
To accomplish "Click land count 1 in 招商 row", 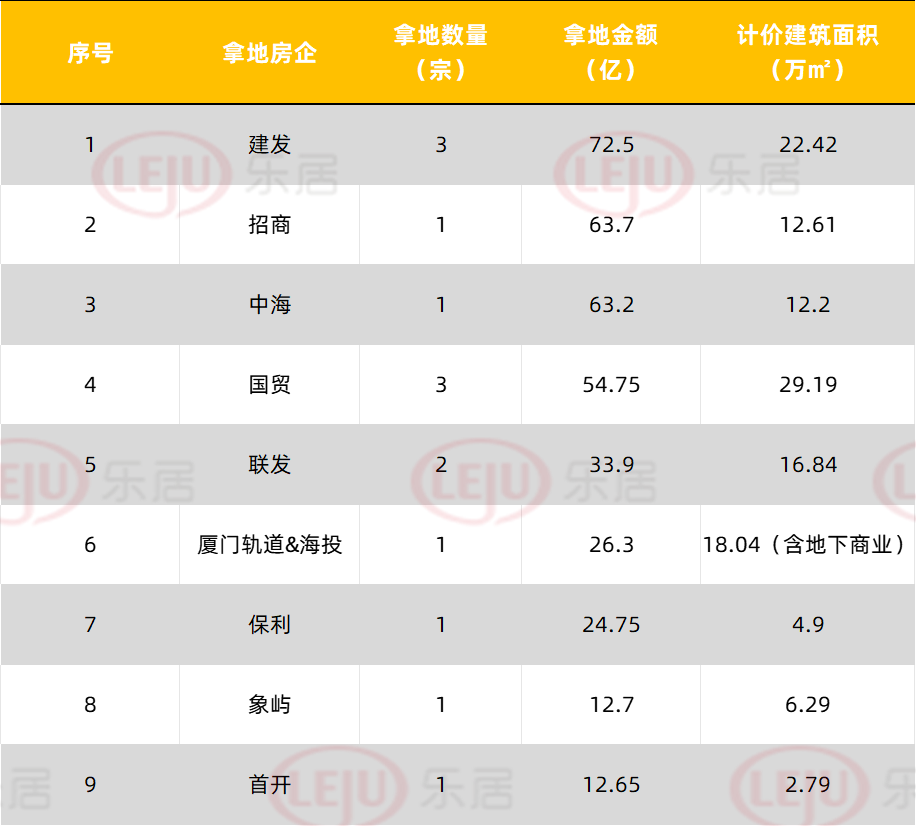I will (441, 224).
